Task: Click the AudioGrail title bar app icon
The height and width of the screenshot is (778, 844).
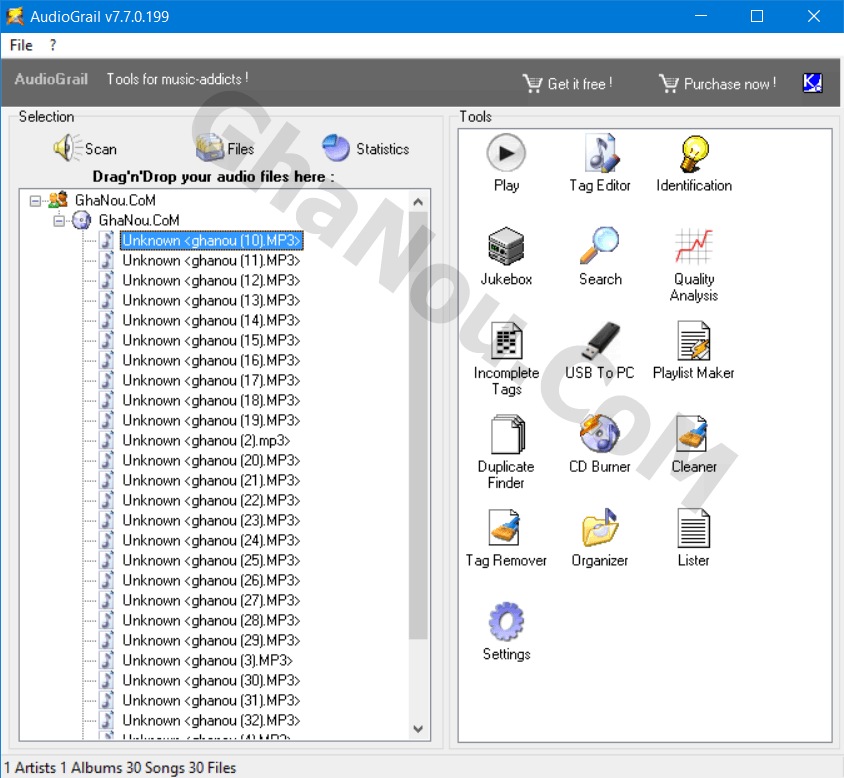Action: pyautogui.click(x=15, y=16)
